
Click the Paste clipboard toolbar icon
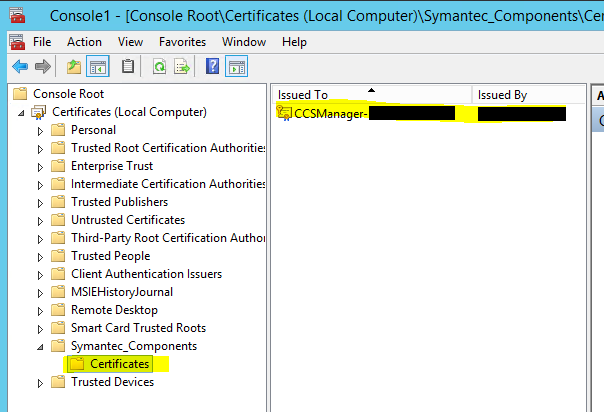(x=127, y=67)
